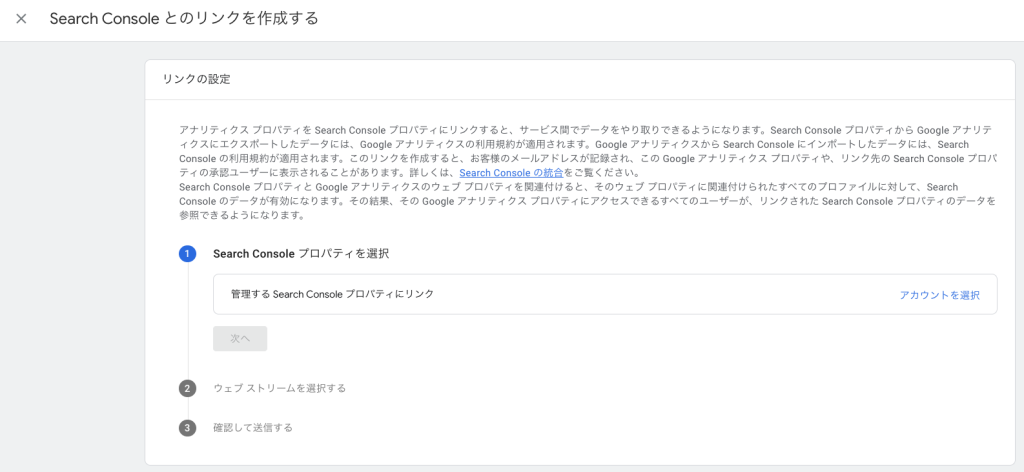The height and width of the screenshot is (472, 1024).
Task: Expand the ウェブ ストリームを選択する step
Action: [279, 388]
